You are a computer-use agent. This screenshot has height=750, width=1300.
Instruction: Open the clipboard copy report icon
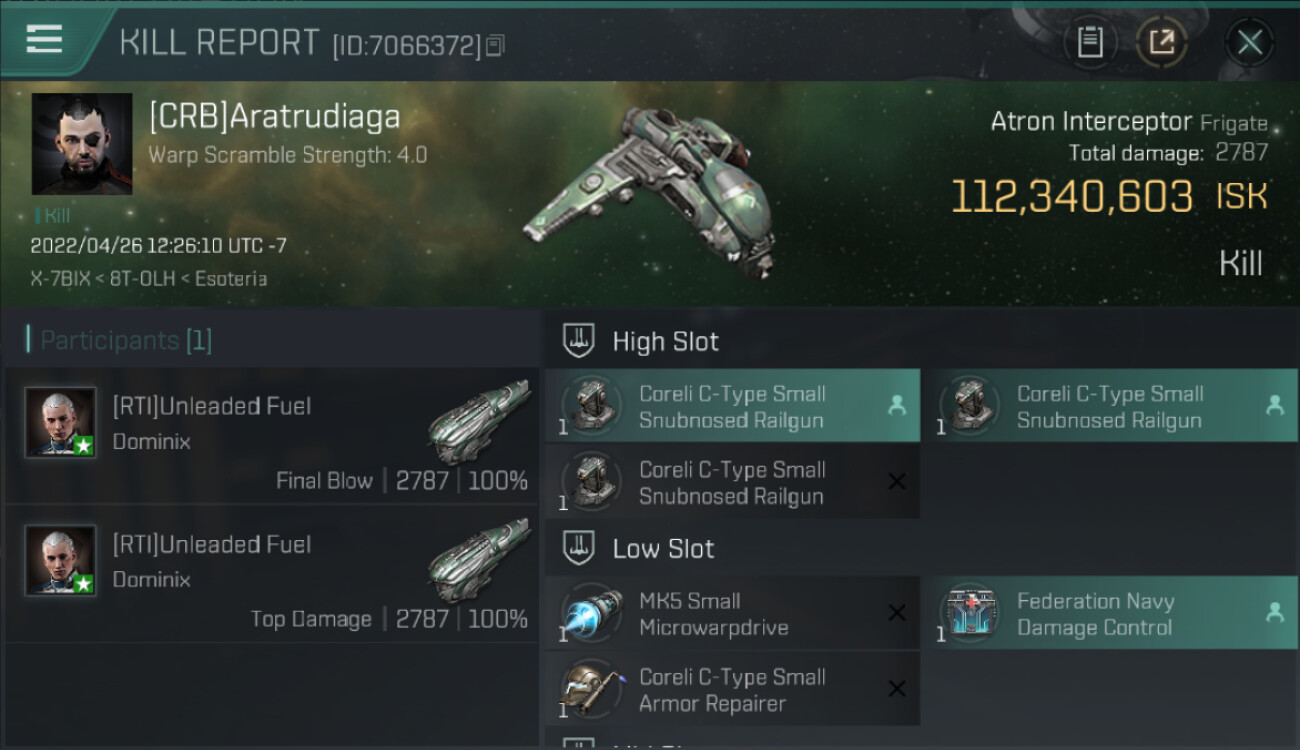click(1090, 42)
